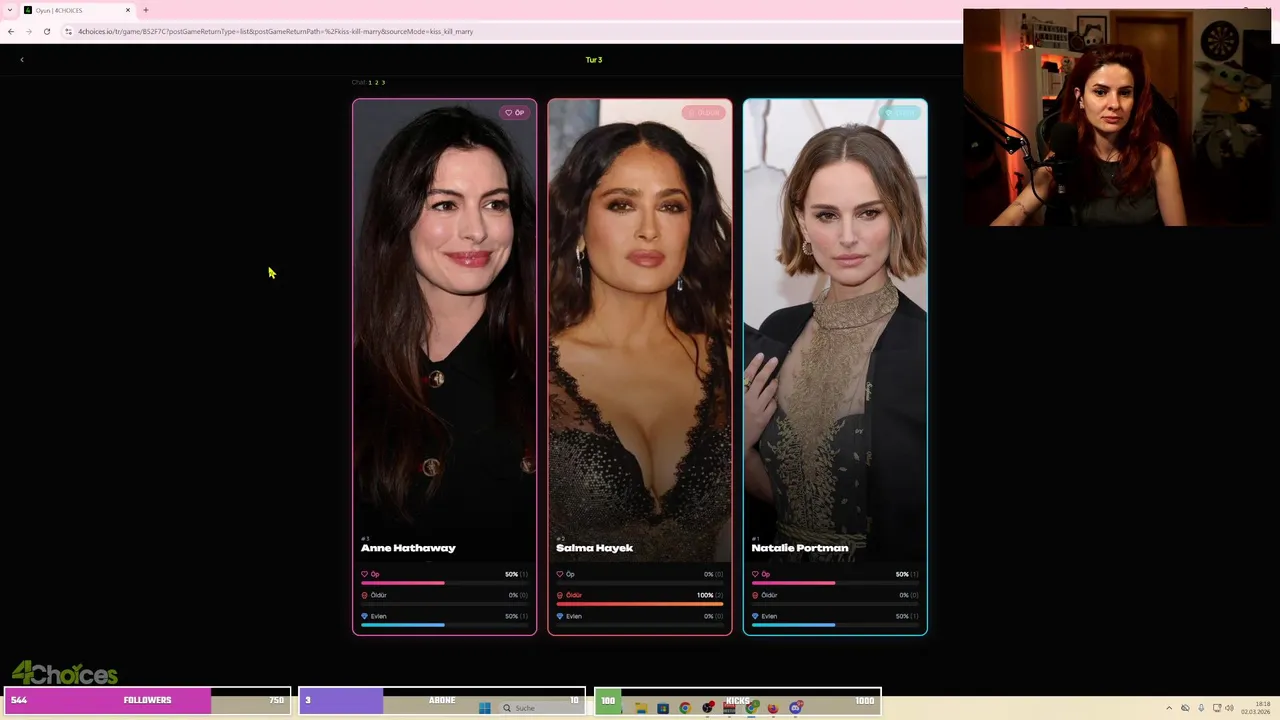Click Anne Hathaway's Evlen diamond icon

(x=365, y=616)
